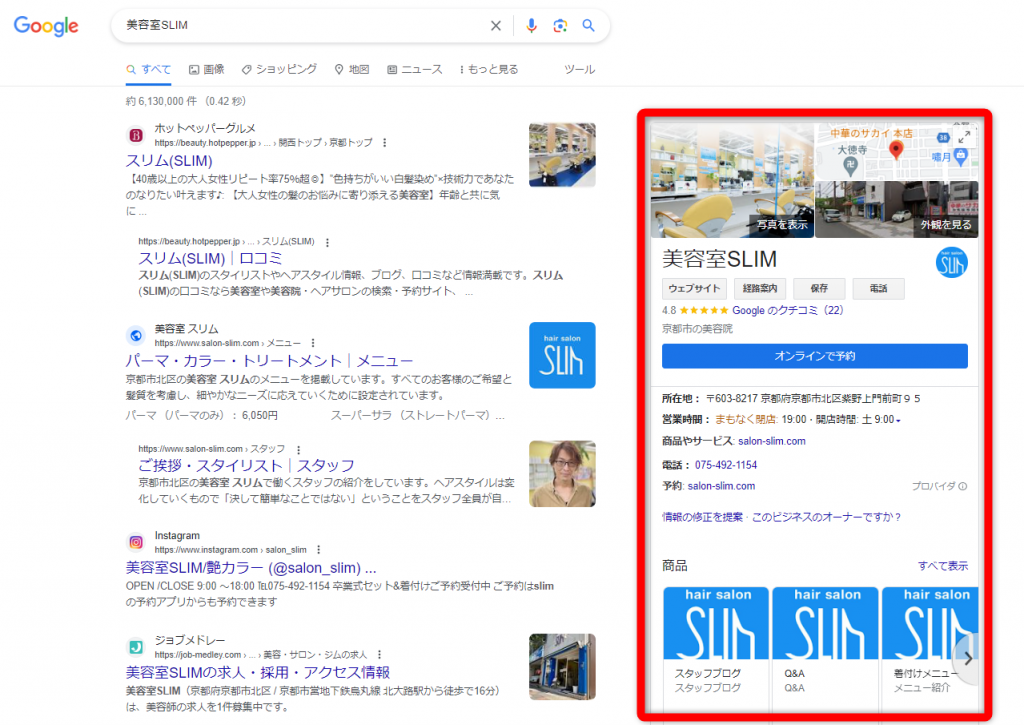This screenshot has height=725, width=1024.
Task: Open Google のクチコミ (22) reviews
Action: (788, 310)
